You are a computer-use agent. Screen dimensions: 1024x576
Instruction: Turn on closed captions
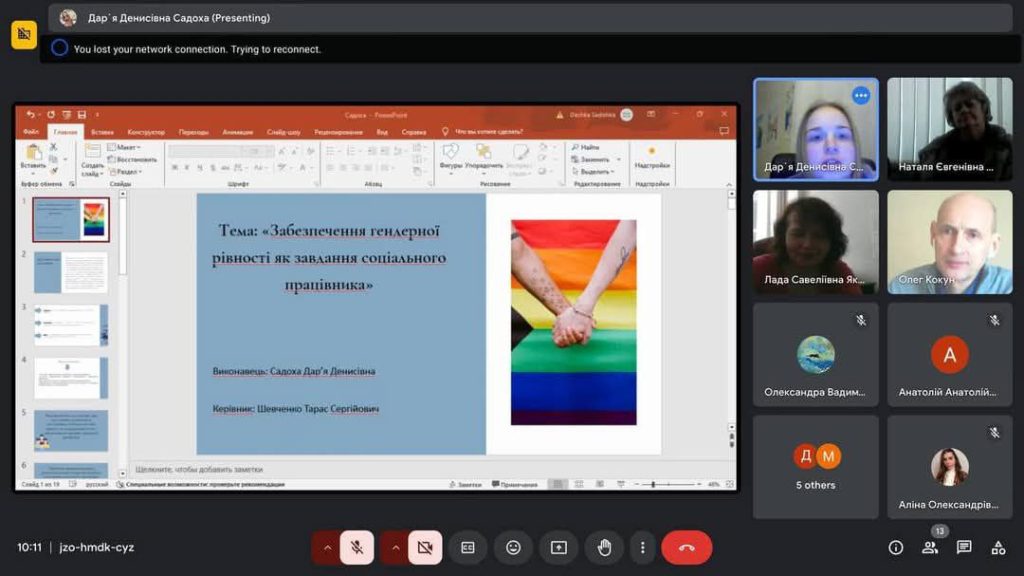coord(467,547)
